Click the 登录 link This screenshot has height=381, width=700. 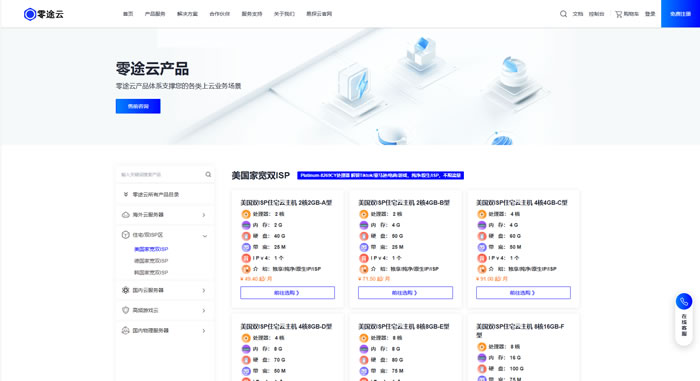pos(650,14)
